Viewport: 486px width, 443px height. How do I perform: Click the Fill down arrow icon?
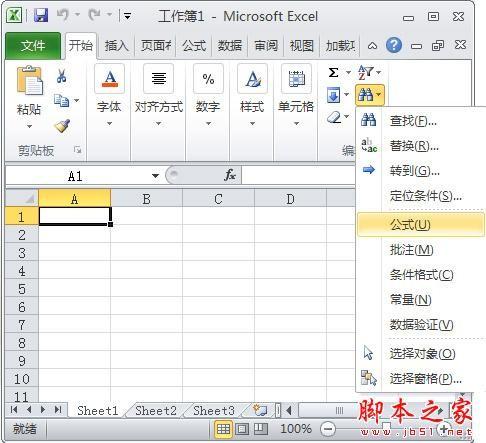coord(334,95)
